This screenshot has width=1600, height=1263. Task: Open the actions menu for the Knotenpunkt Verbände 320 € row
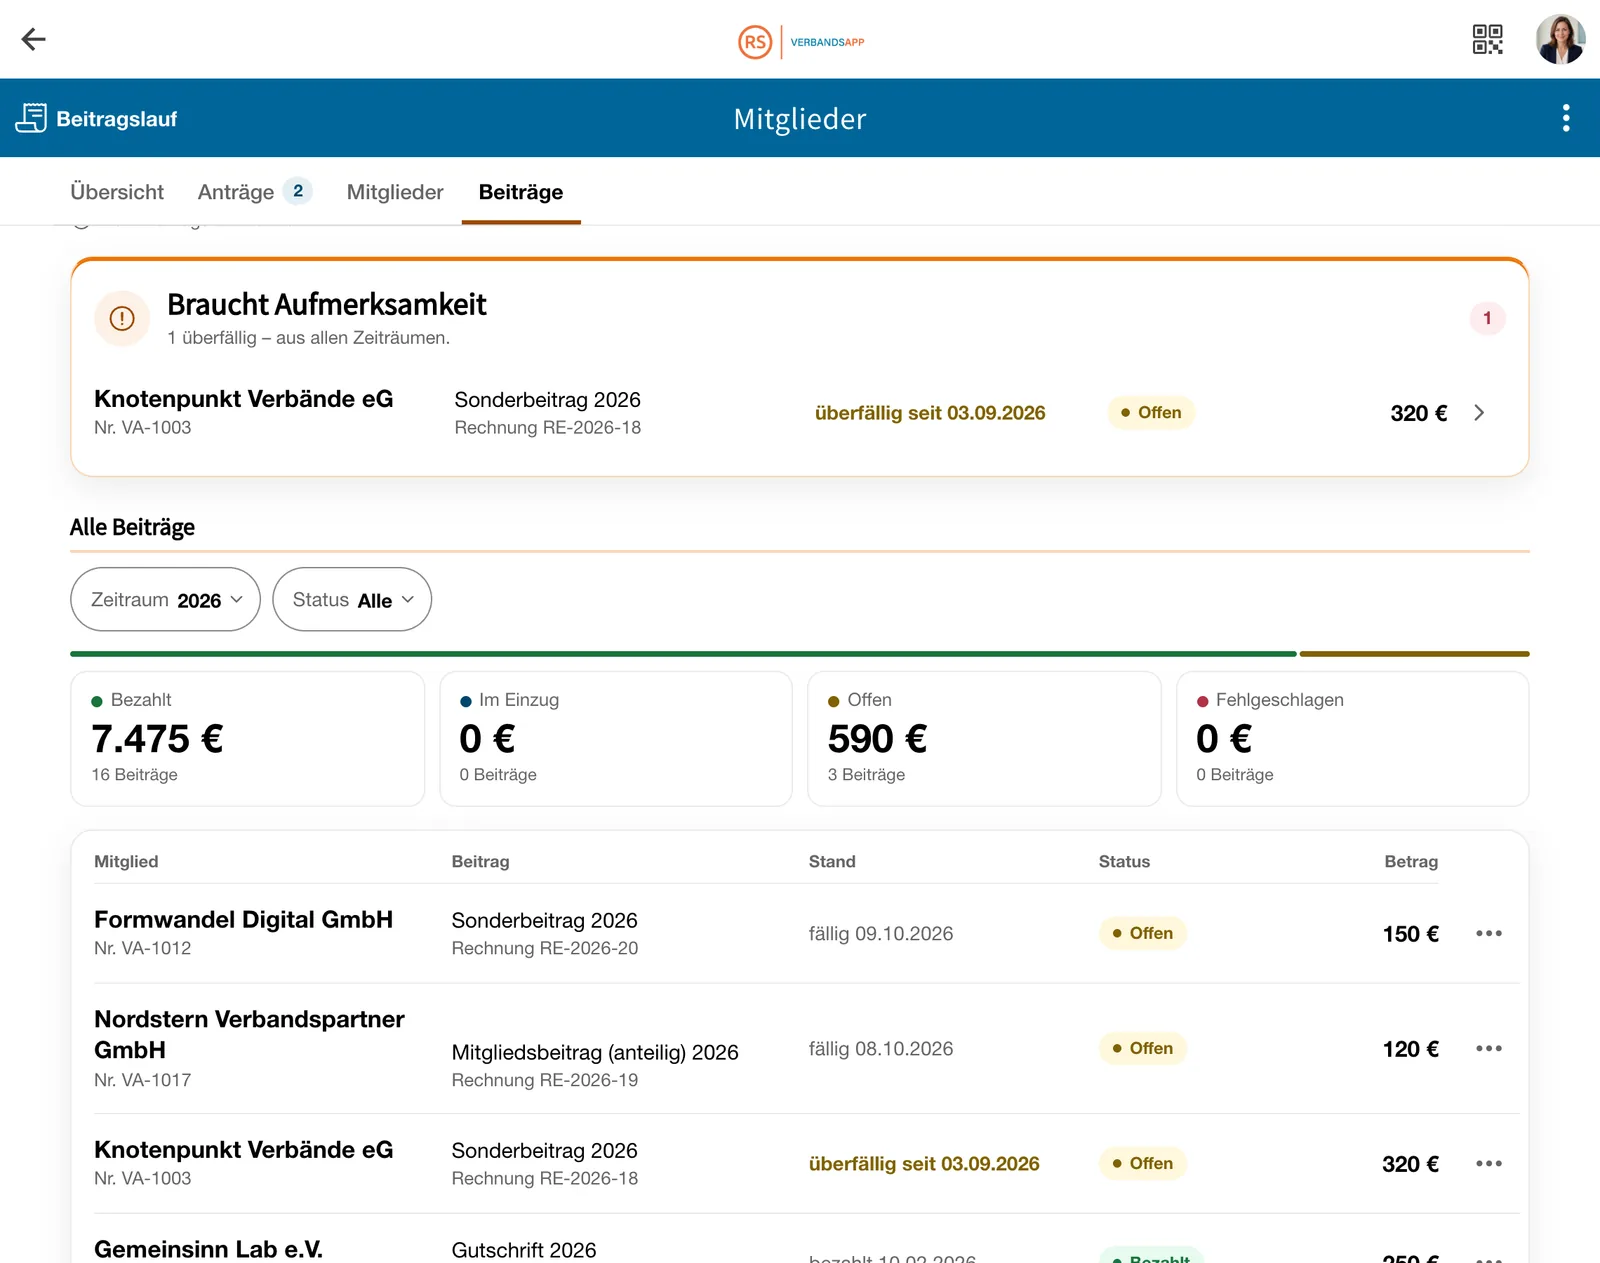pyautogui.click(x=1489, y=1163)
